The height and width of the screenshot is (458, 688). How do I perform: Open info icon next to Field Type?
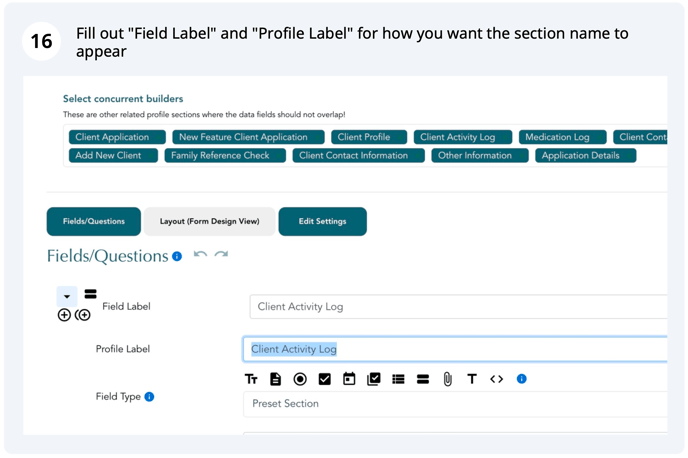(x=149, y=397)
